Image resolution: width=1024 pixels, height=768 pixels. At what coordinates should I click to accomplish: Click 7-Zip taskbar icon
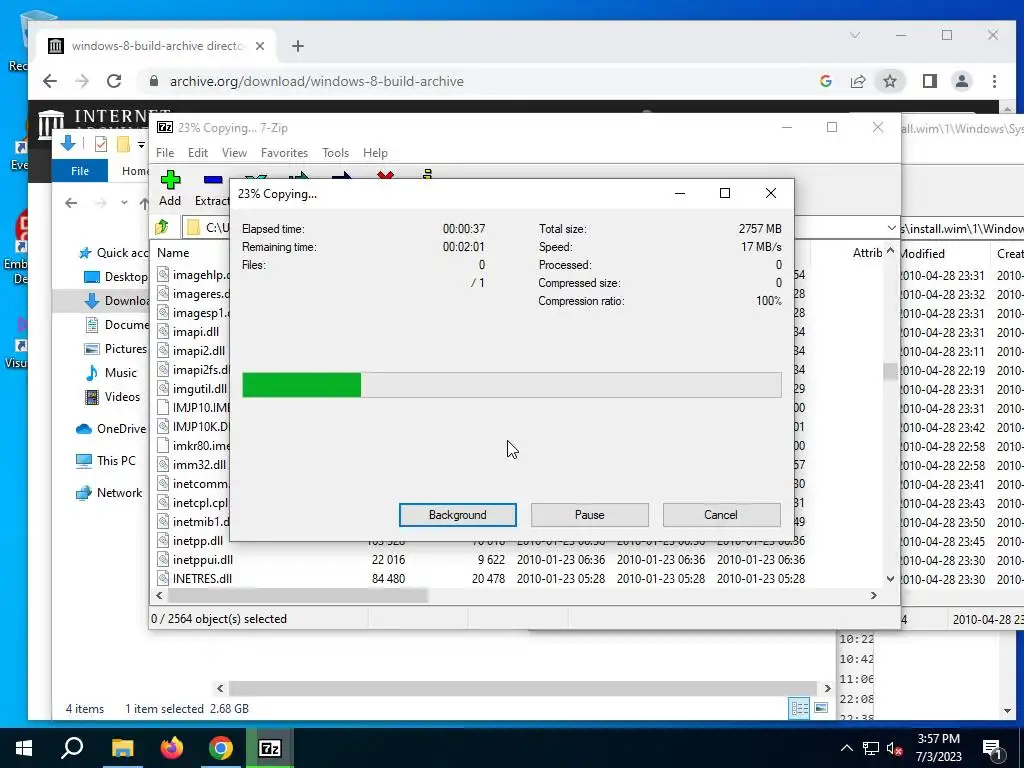(270, 748)
